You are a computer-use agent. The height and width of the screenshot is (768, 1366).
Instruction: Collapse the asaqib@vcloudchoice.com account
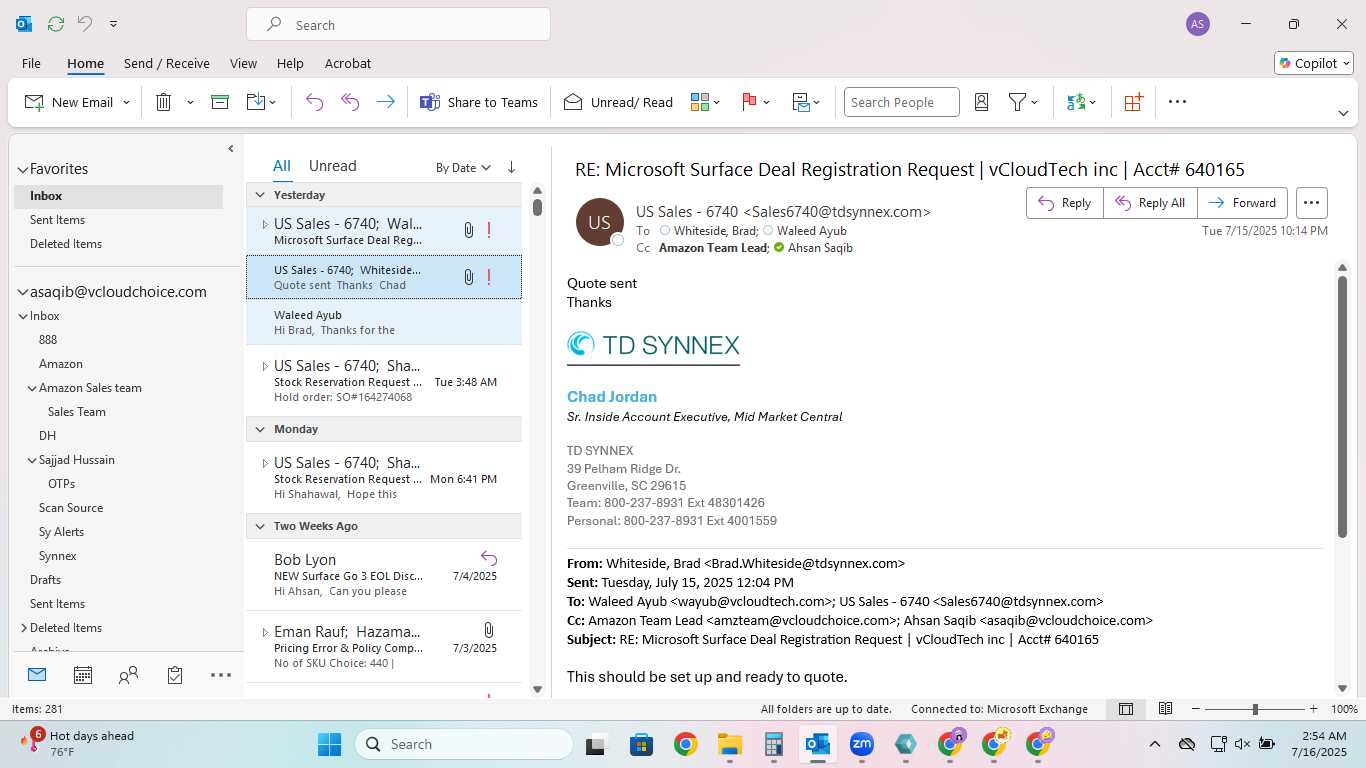click(22, 293)
